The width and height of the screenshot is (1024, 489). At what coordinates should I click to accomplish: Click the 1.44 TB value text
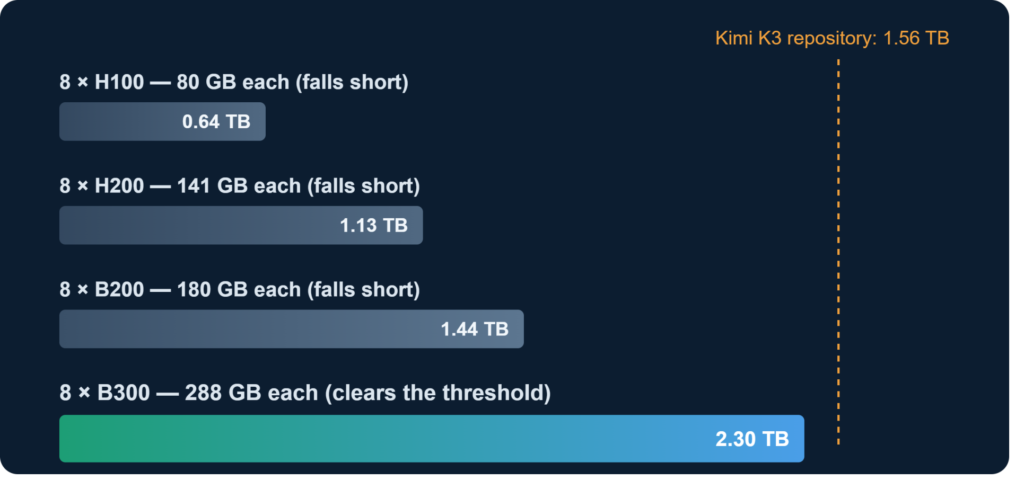[x=475, y=329]
